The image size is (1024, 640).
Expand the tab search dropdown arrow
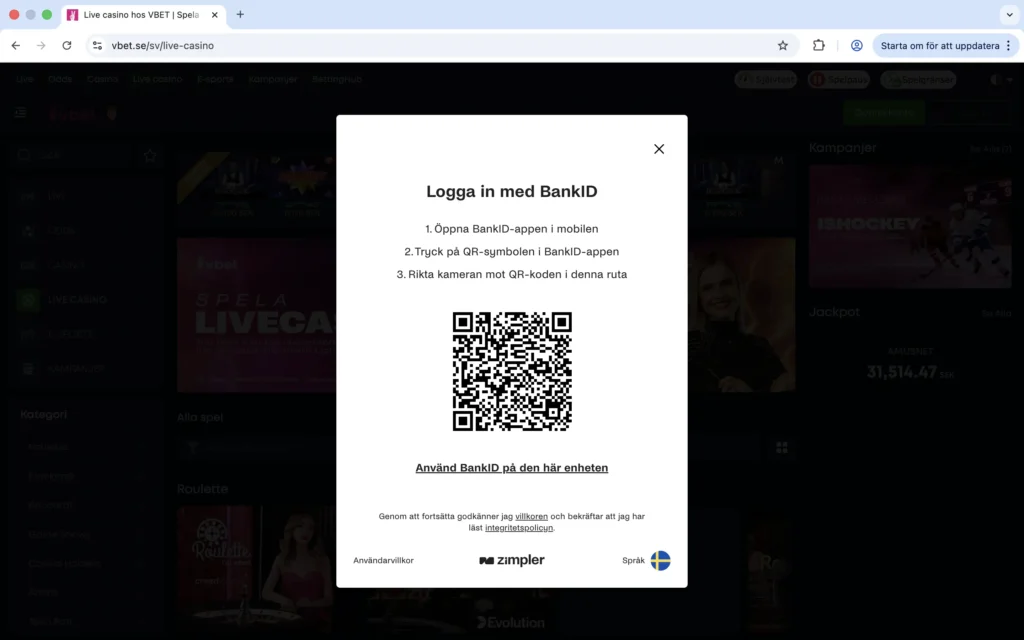click(1008, 15)
